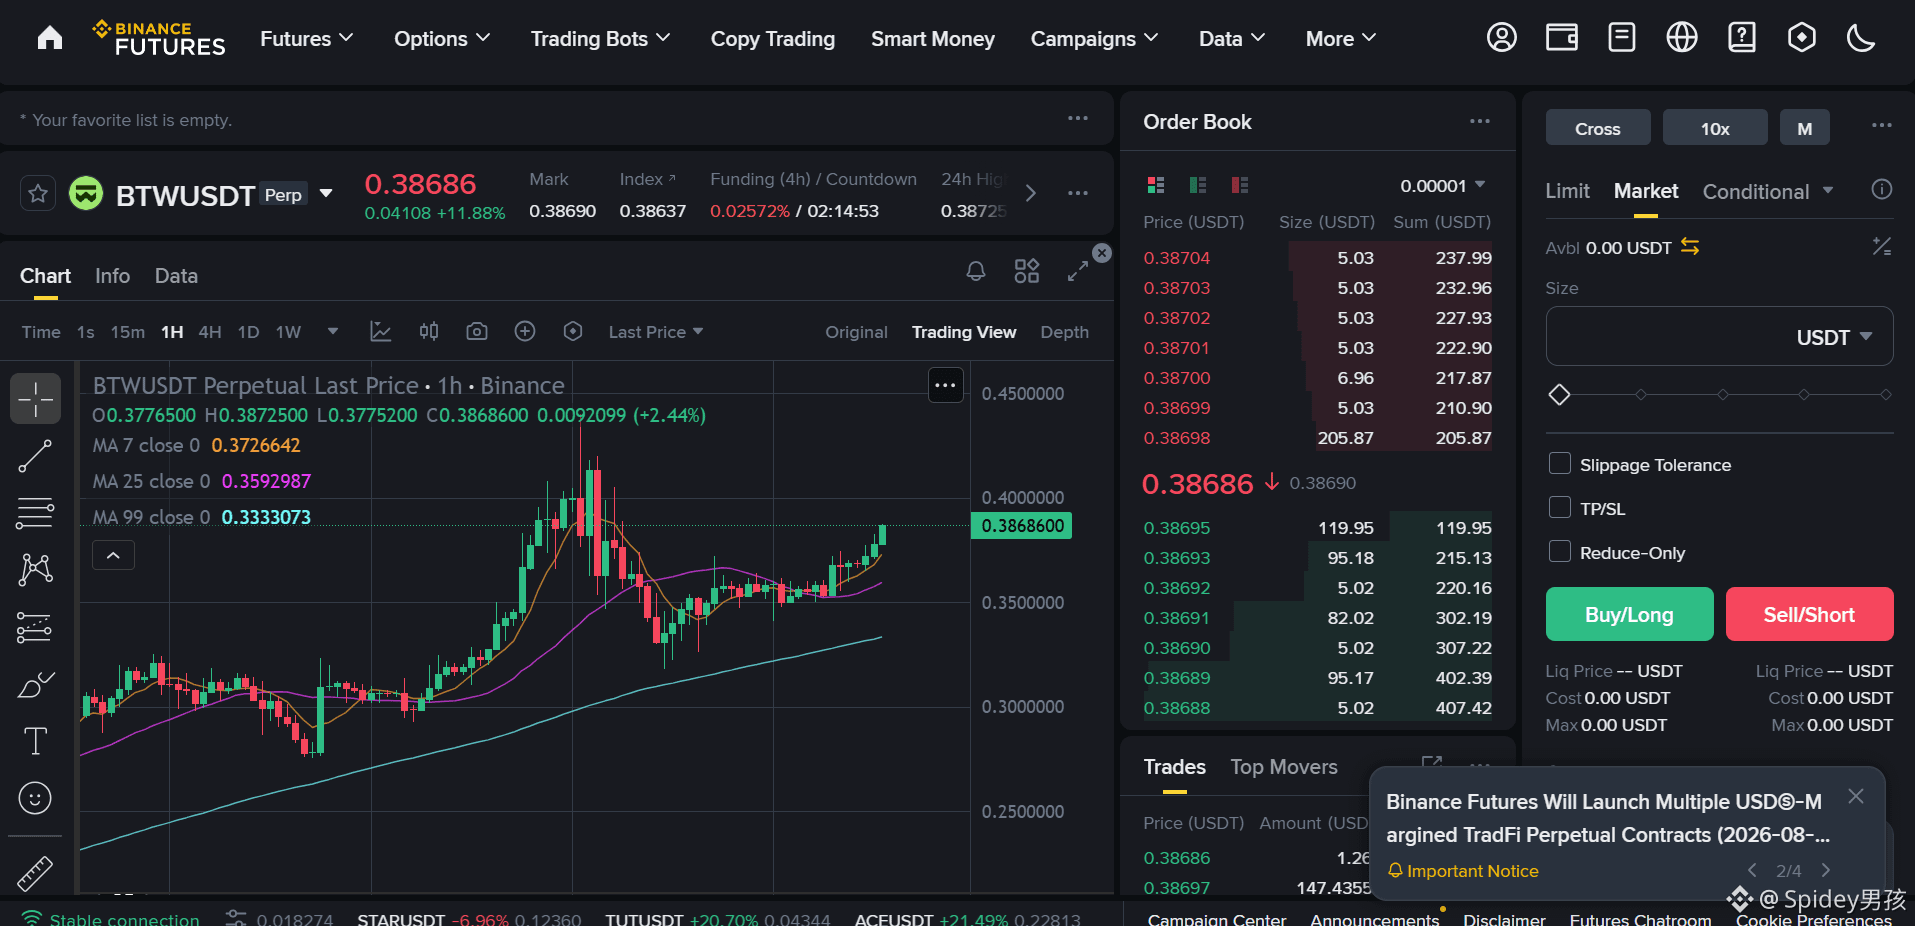Select the brush drawing tool
Image resolution: width=1915 pixels, height=926 pixels.
point(35,684)
